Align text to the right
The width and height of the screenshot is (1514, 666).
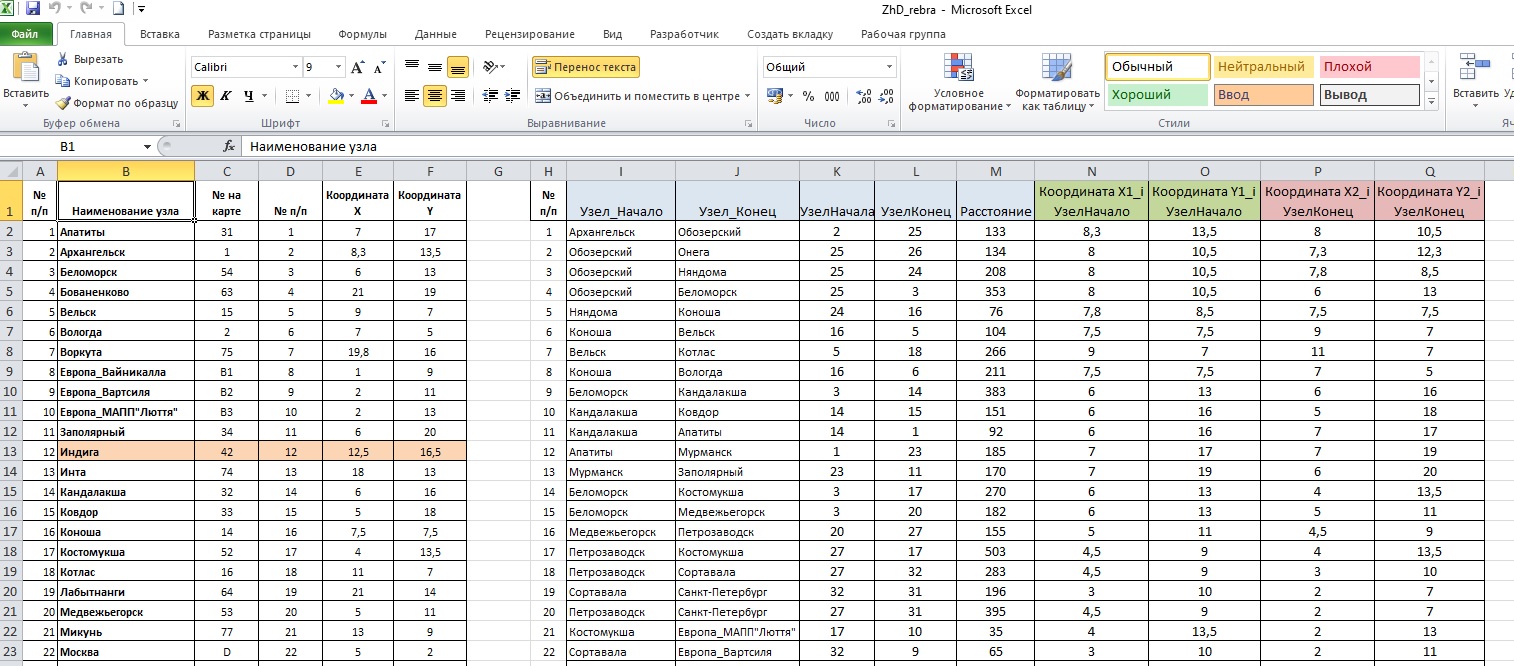457,96
